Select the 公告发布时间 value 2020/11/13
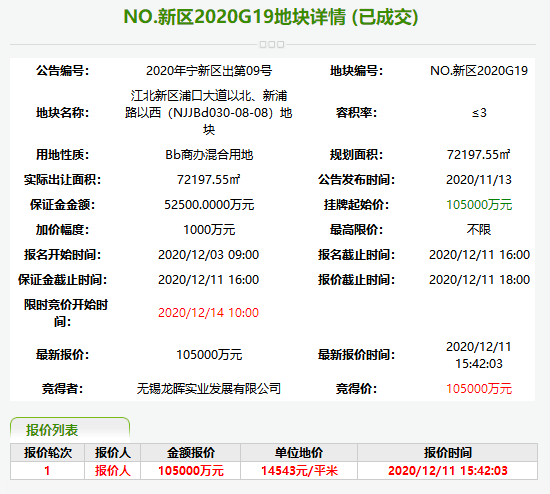550x494 pixels. point(479,180)
